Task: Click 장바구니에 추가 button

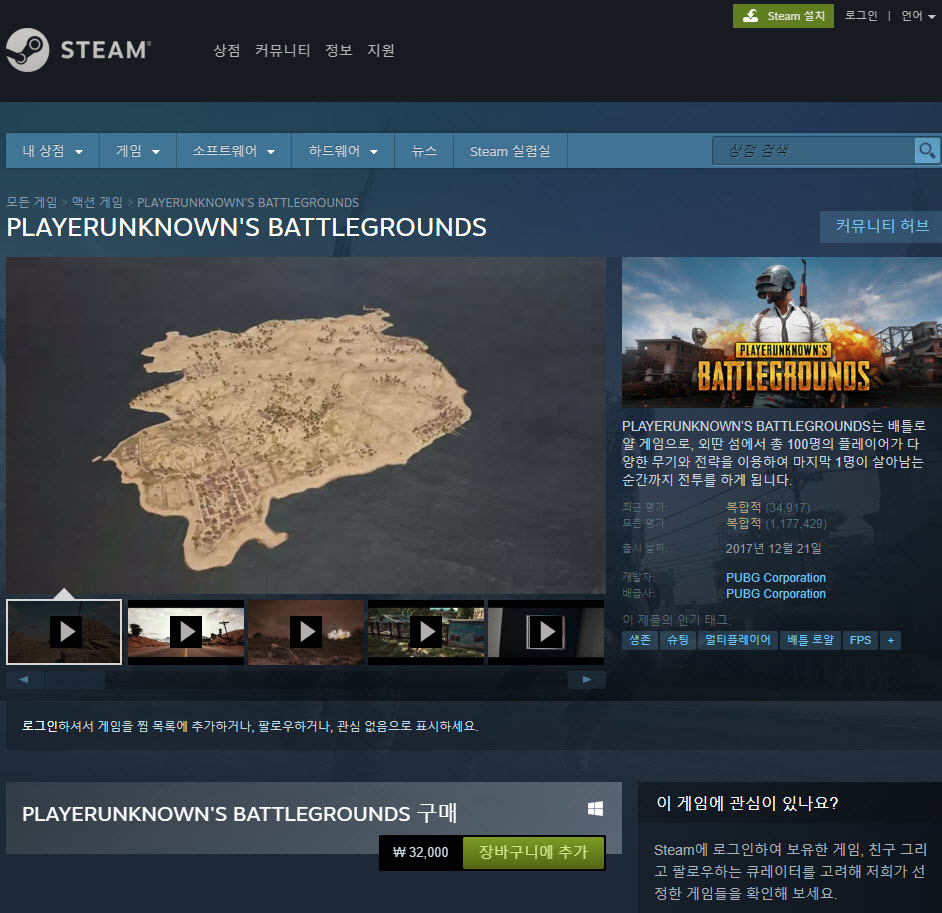Action: coord(533,852)
